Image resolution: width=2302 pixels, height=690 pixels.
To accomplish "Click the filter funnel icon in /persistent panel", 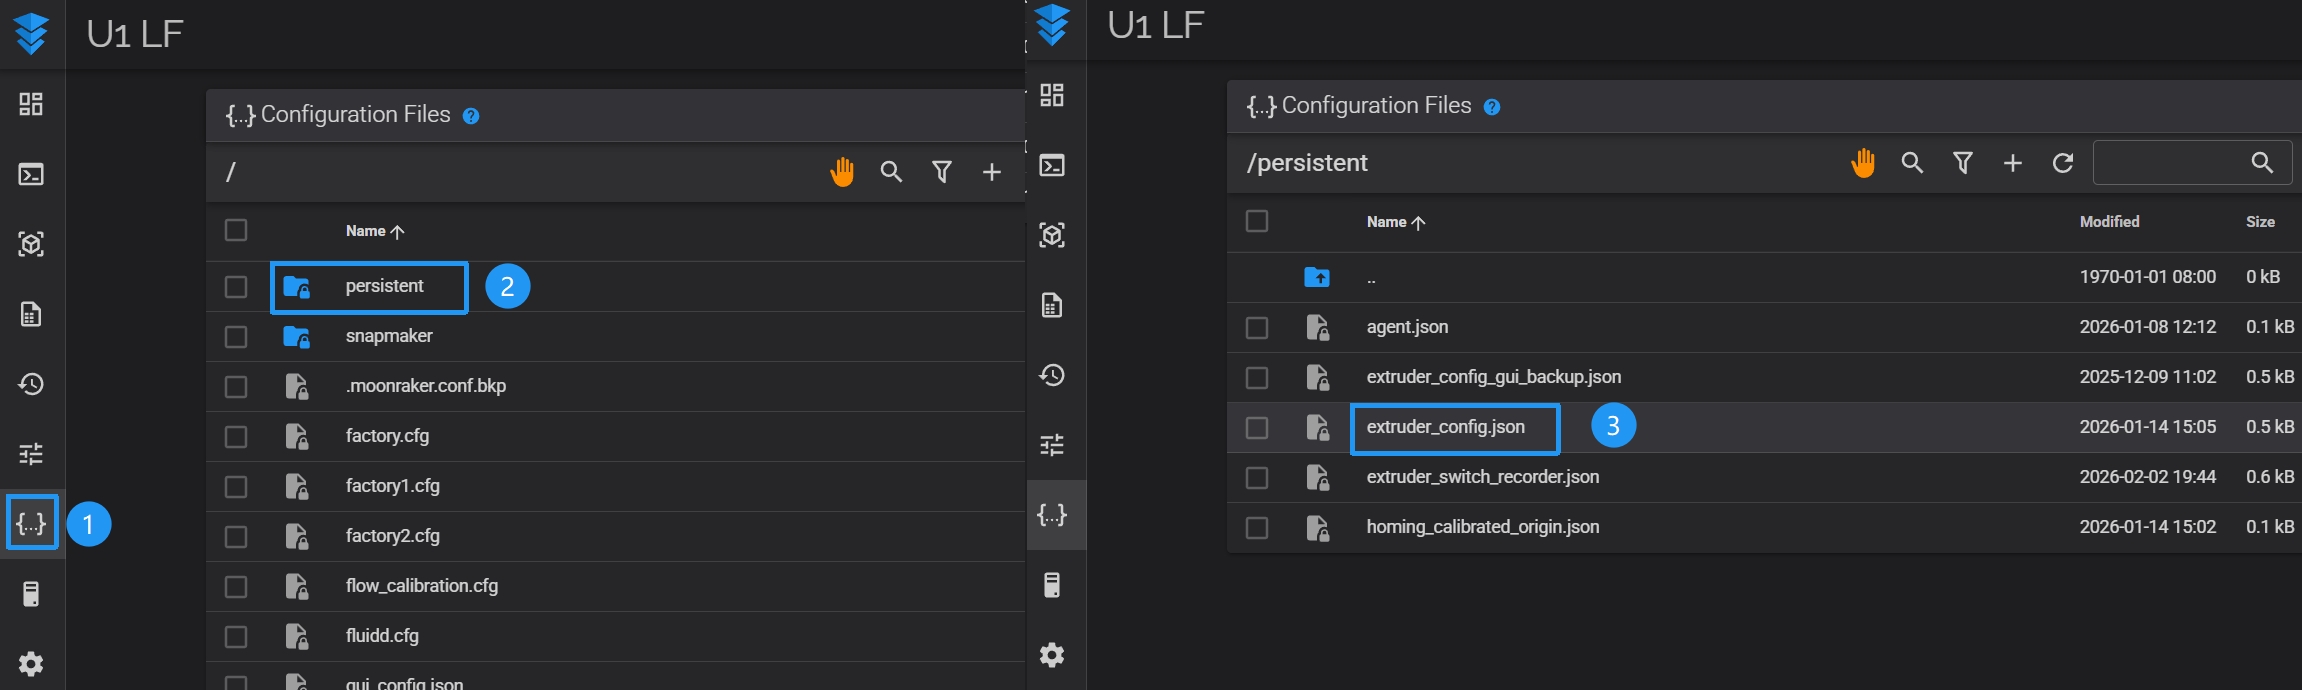I will pos(1962,163).
